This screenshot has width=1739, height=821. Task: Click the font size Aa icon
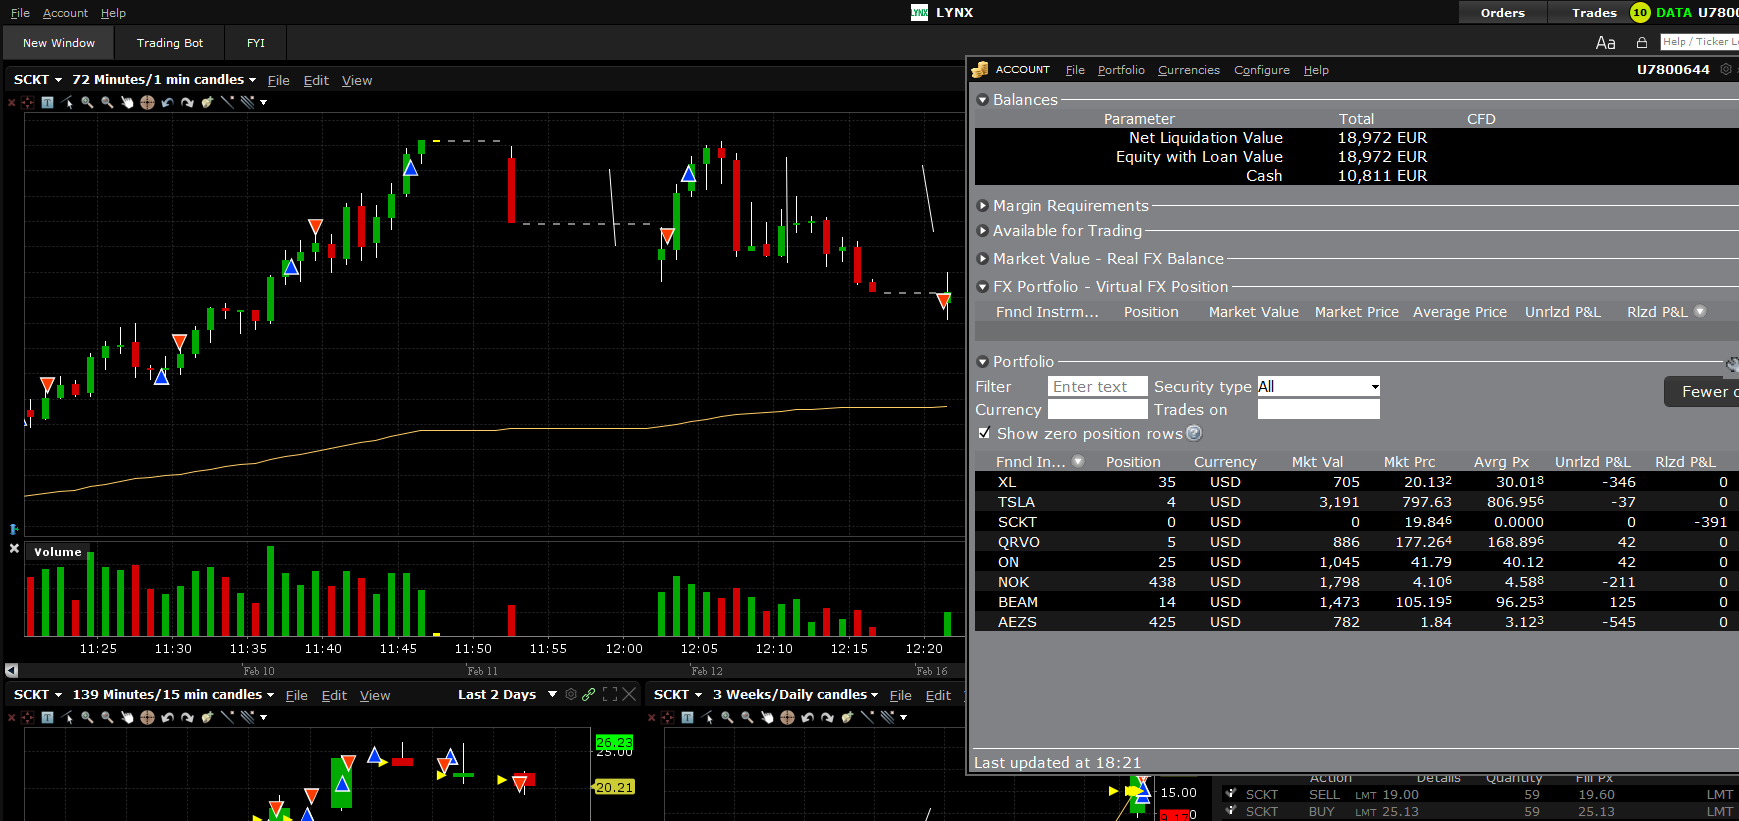coord(1605,43)
